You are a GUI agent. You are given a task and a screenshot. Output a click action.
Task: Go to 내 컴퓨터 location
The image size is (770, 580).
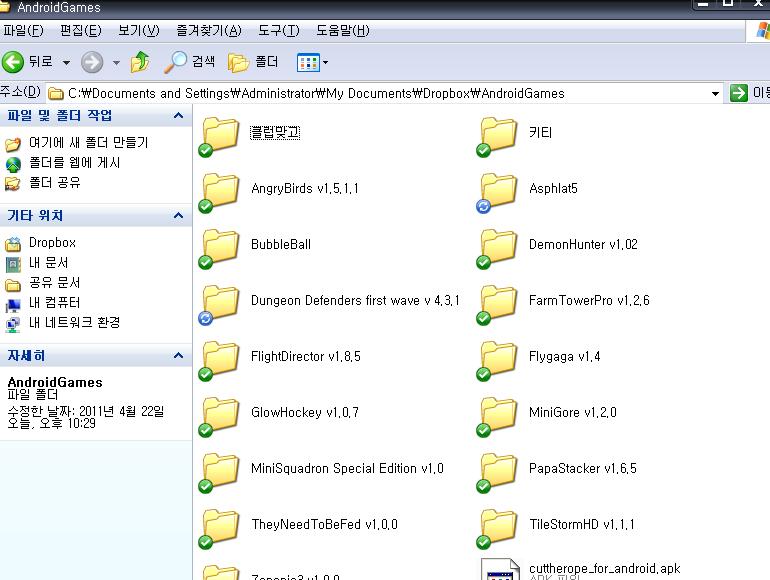55,303
